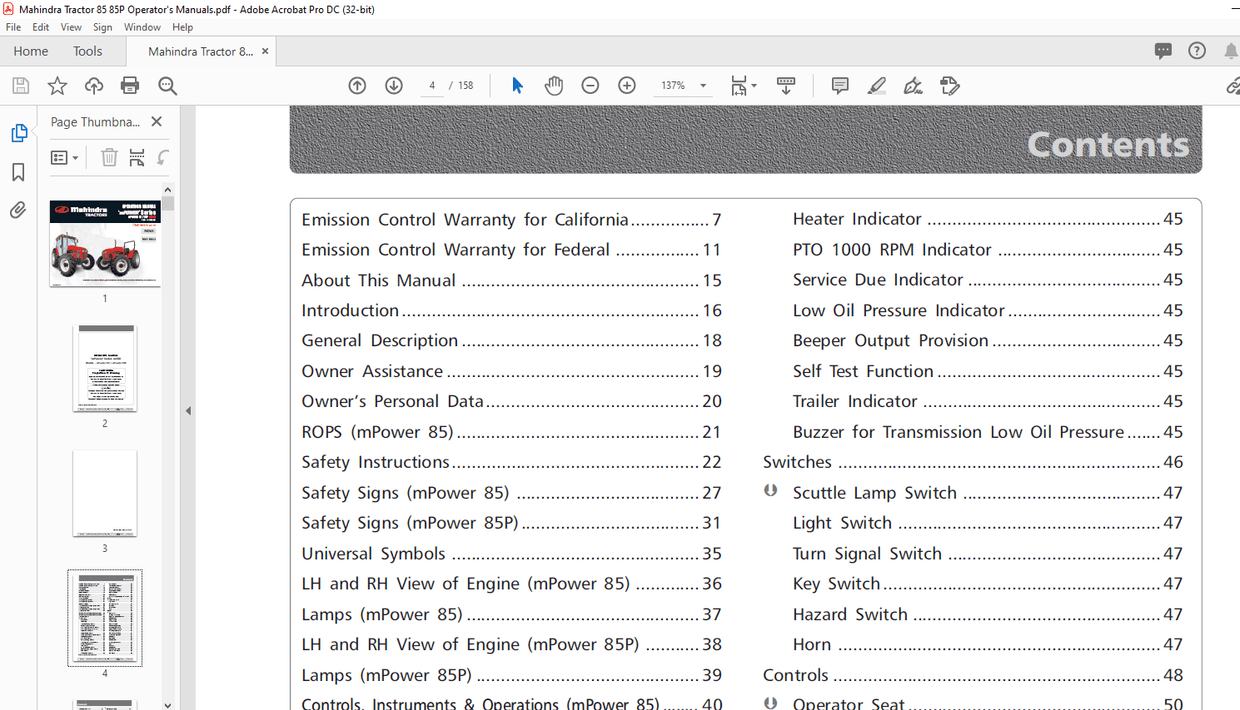Open the Bookmarks panel

tap(19, 172)
